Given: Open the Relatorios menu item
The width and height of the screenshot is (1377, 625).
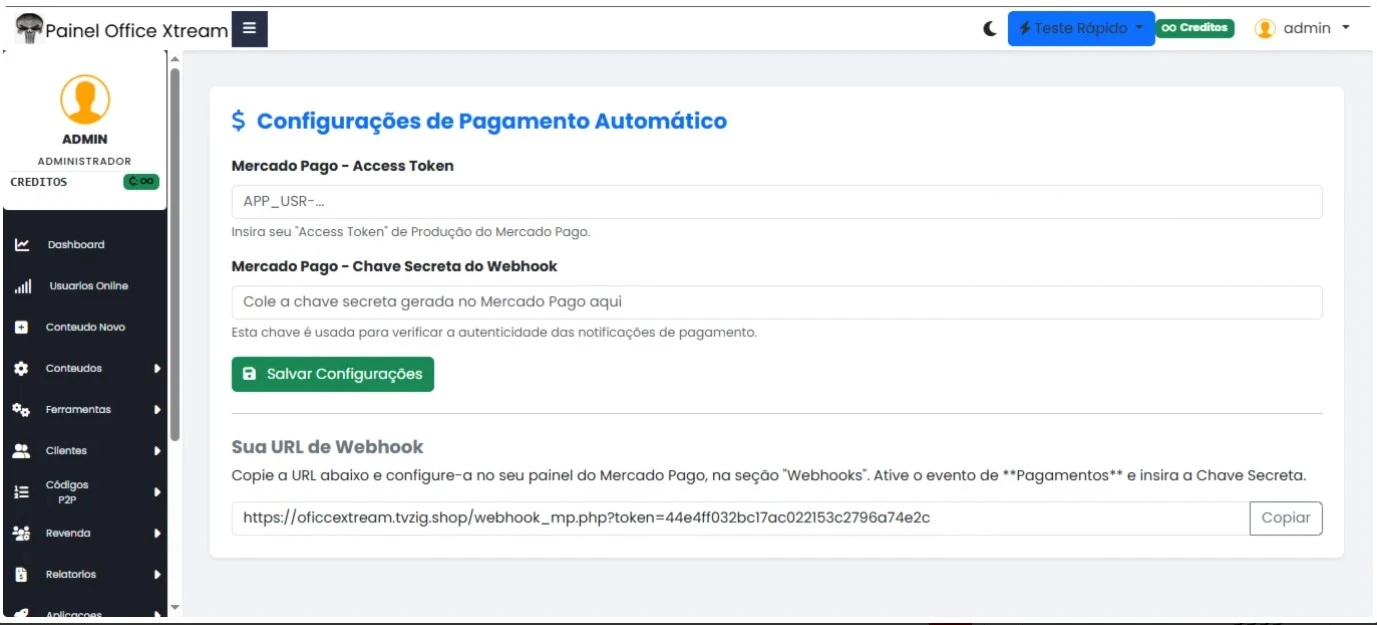Looking at the screenshot, I should tap(71, 575).
